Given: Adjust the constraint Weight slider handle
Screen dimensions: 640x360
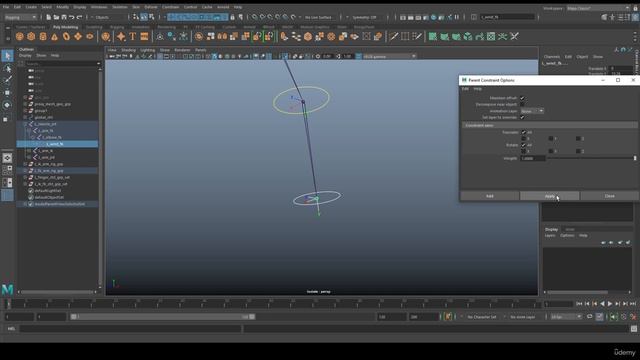Looking at the screenshot, I should point(635,158).
